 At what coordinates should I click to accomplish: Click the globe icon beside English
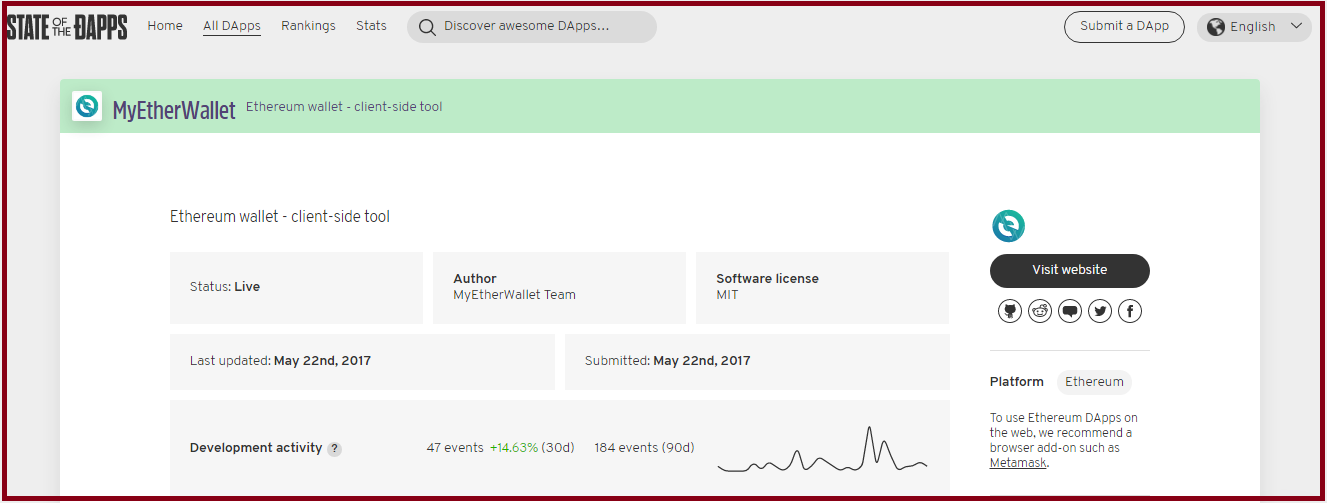1216,27
